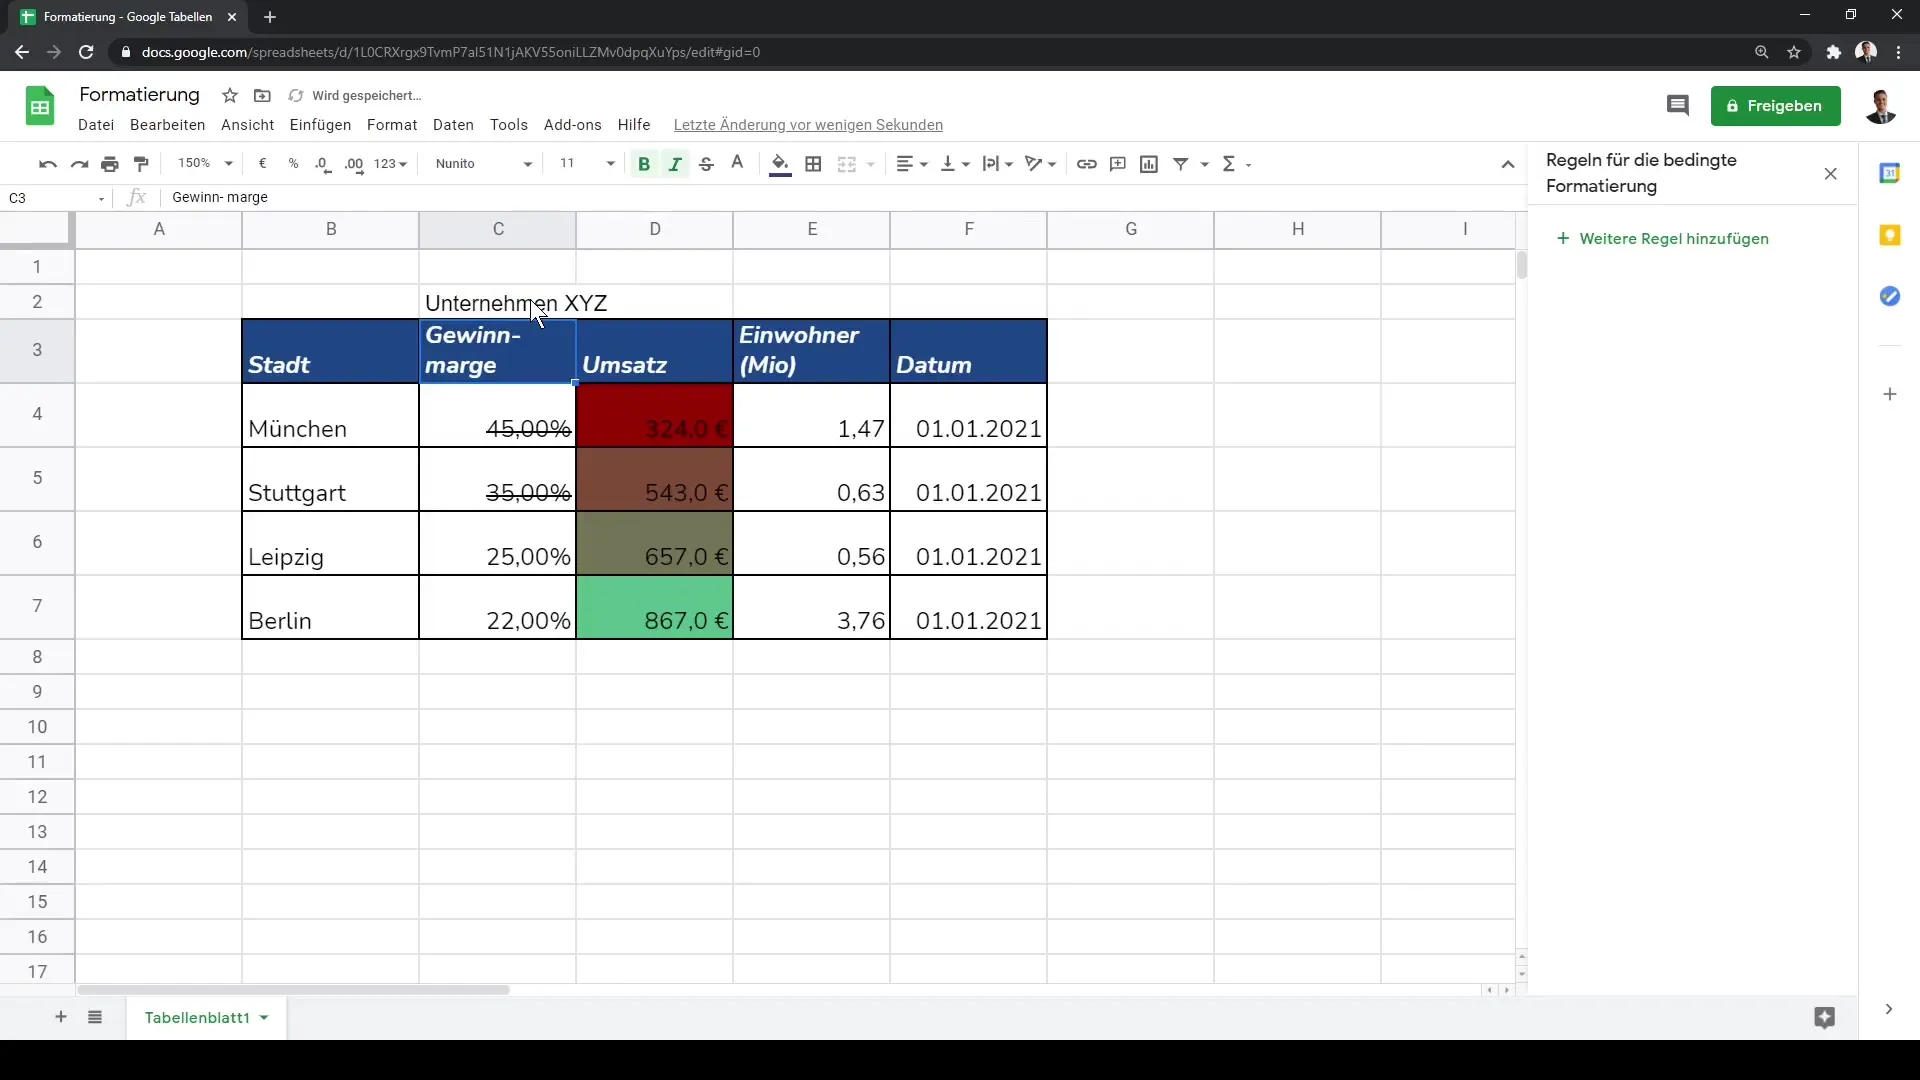Open the Daten menu

pyautogui.click(x=453, y=125)
